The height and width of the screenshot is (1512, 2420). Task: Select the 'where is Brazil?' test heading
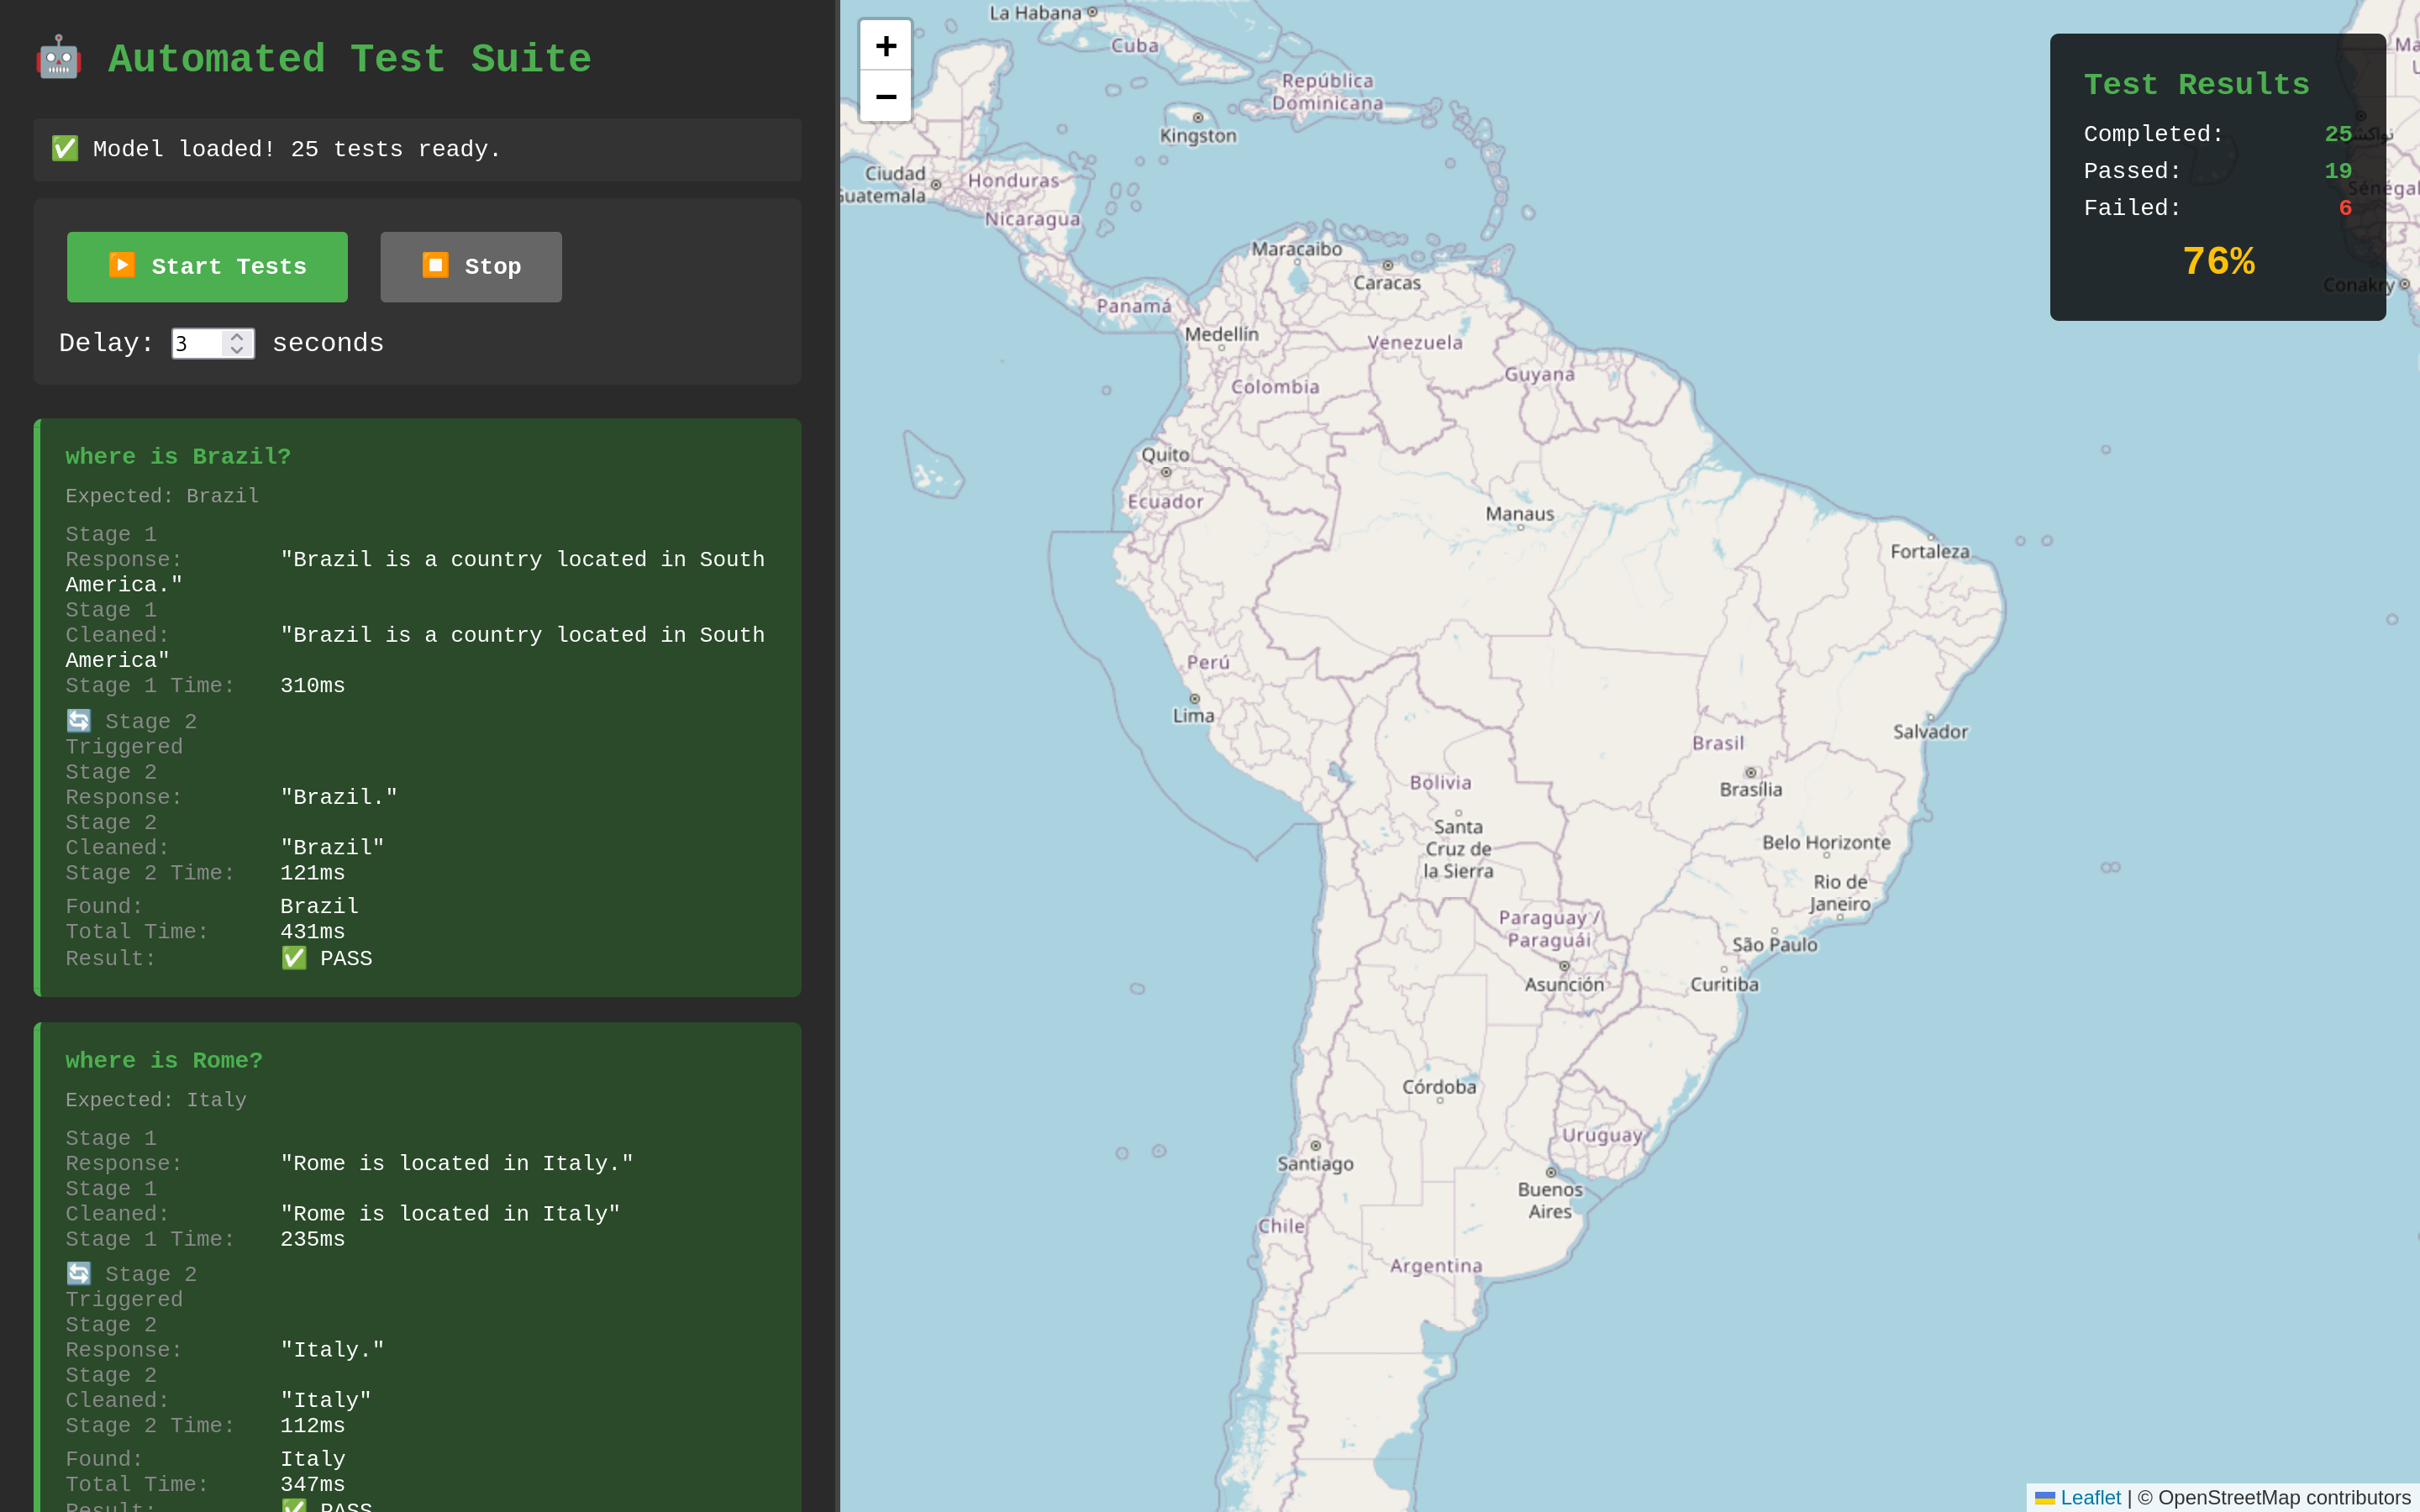click(x=178, y=457)
